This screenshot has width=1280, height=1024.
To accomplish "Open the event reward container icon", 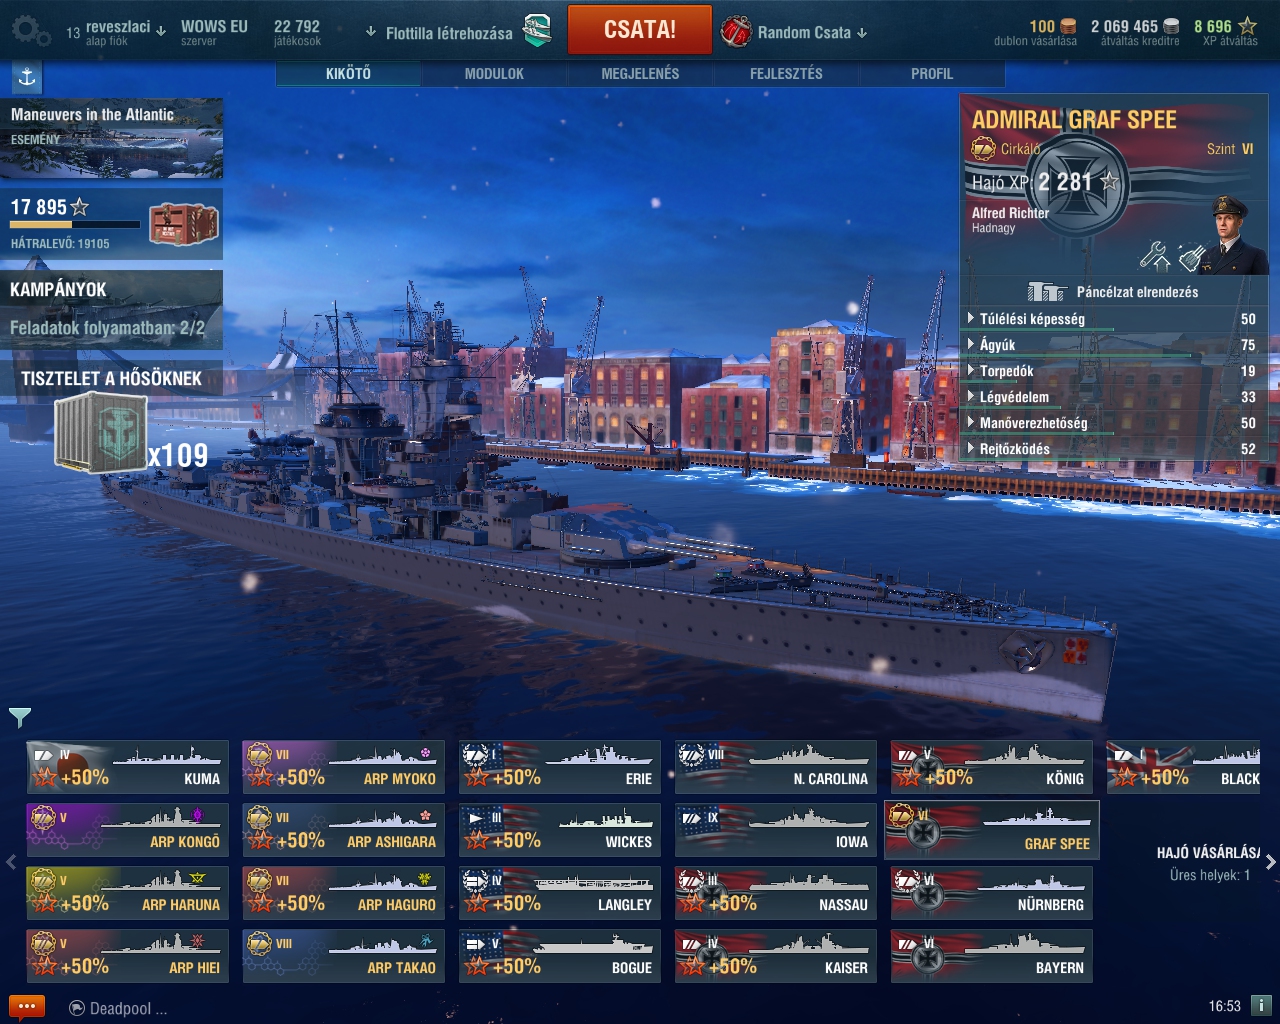I will tap(184, 224).
